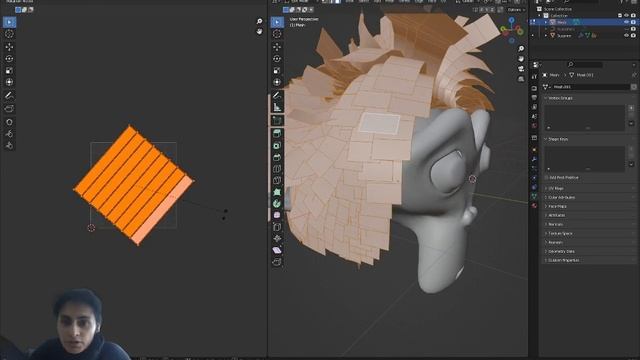Viewport: 640px width, 360px height.
Task: Collapse the Shape Keys panel
Action: point(546,139)
